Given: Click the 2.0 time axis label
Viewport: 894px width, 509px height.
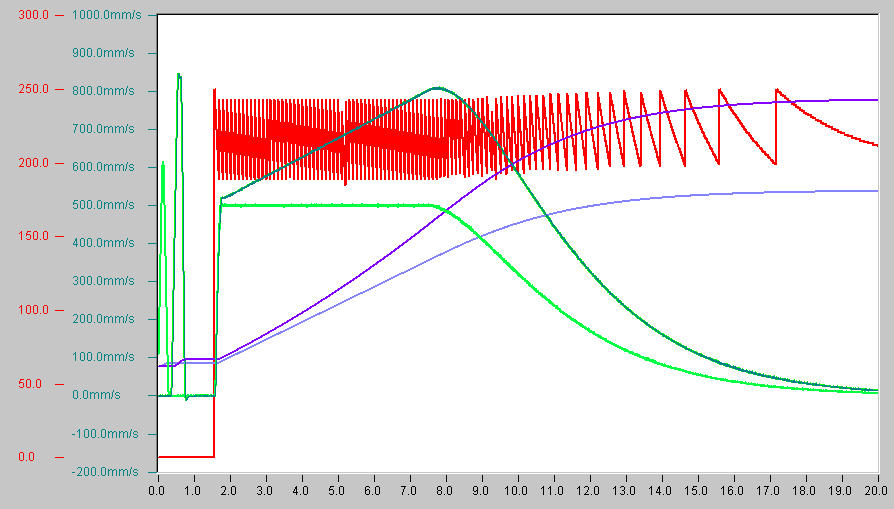Looking at the screenshot, I should pyautogui.click(x=229, y=491).
